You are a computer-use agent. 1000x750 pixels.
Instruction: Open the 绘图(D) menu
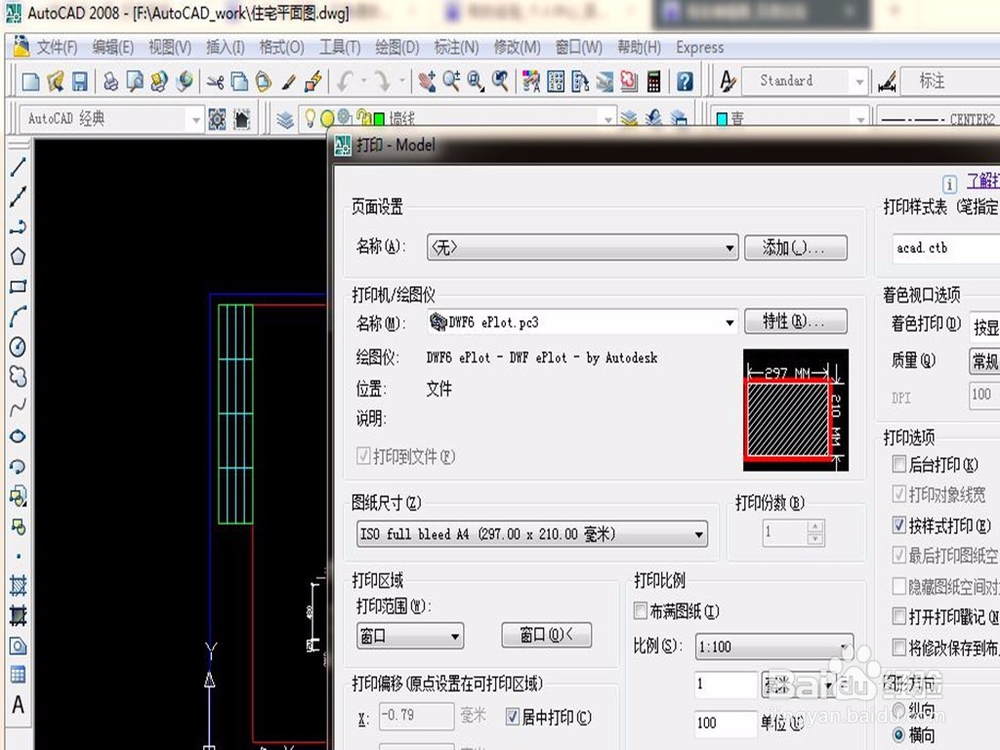(397, 47)
